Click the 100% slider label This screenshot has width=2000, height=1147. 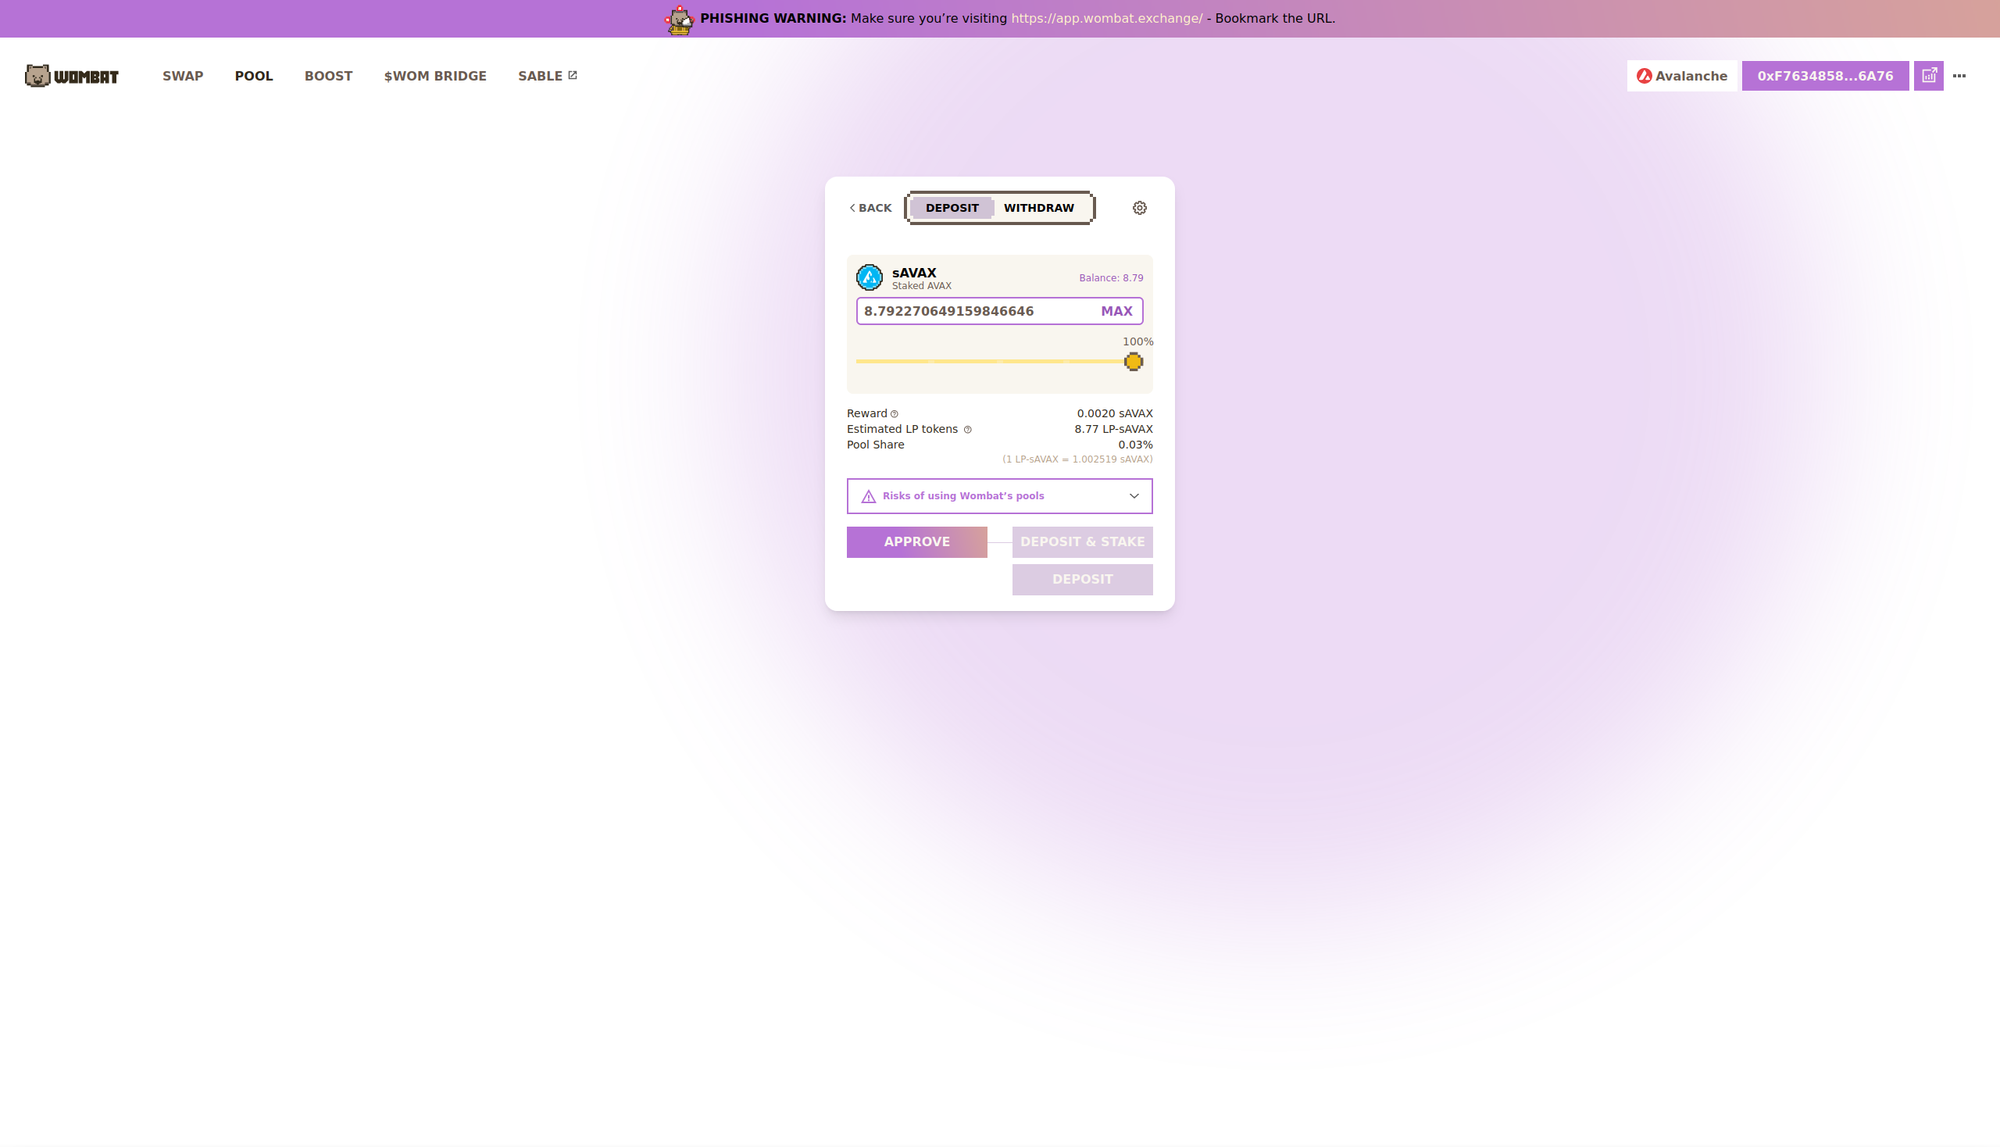click(1138, 342)
